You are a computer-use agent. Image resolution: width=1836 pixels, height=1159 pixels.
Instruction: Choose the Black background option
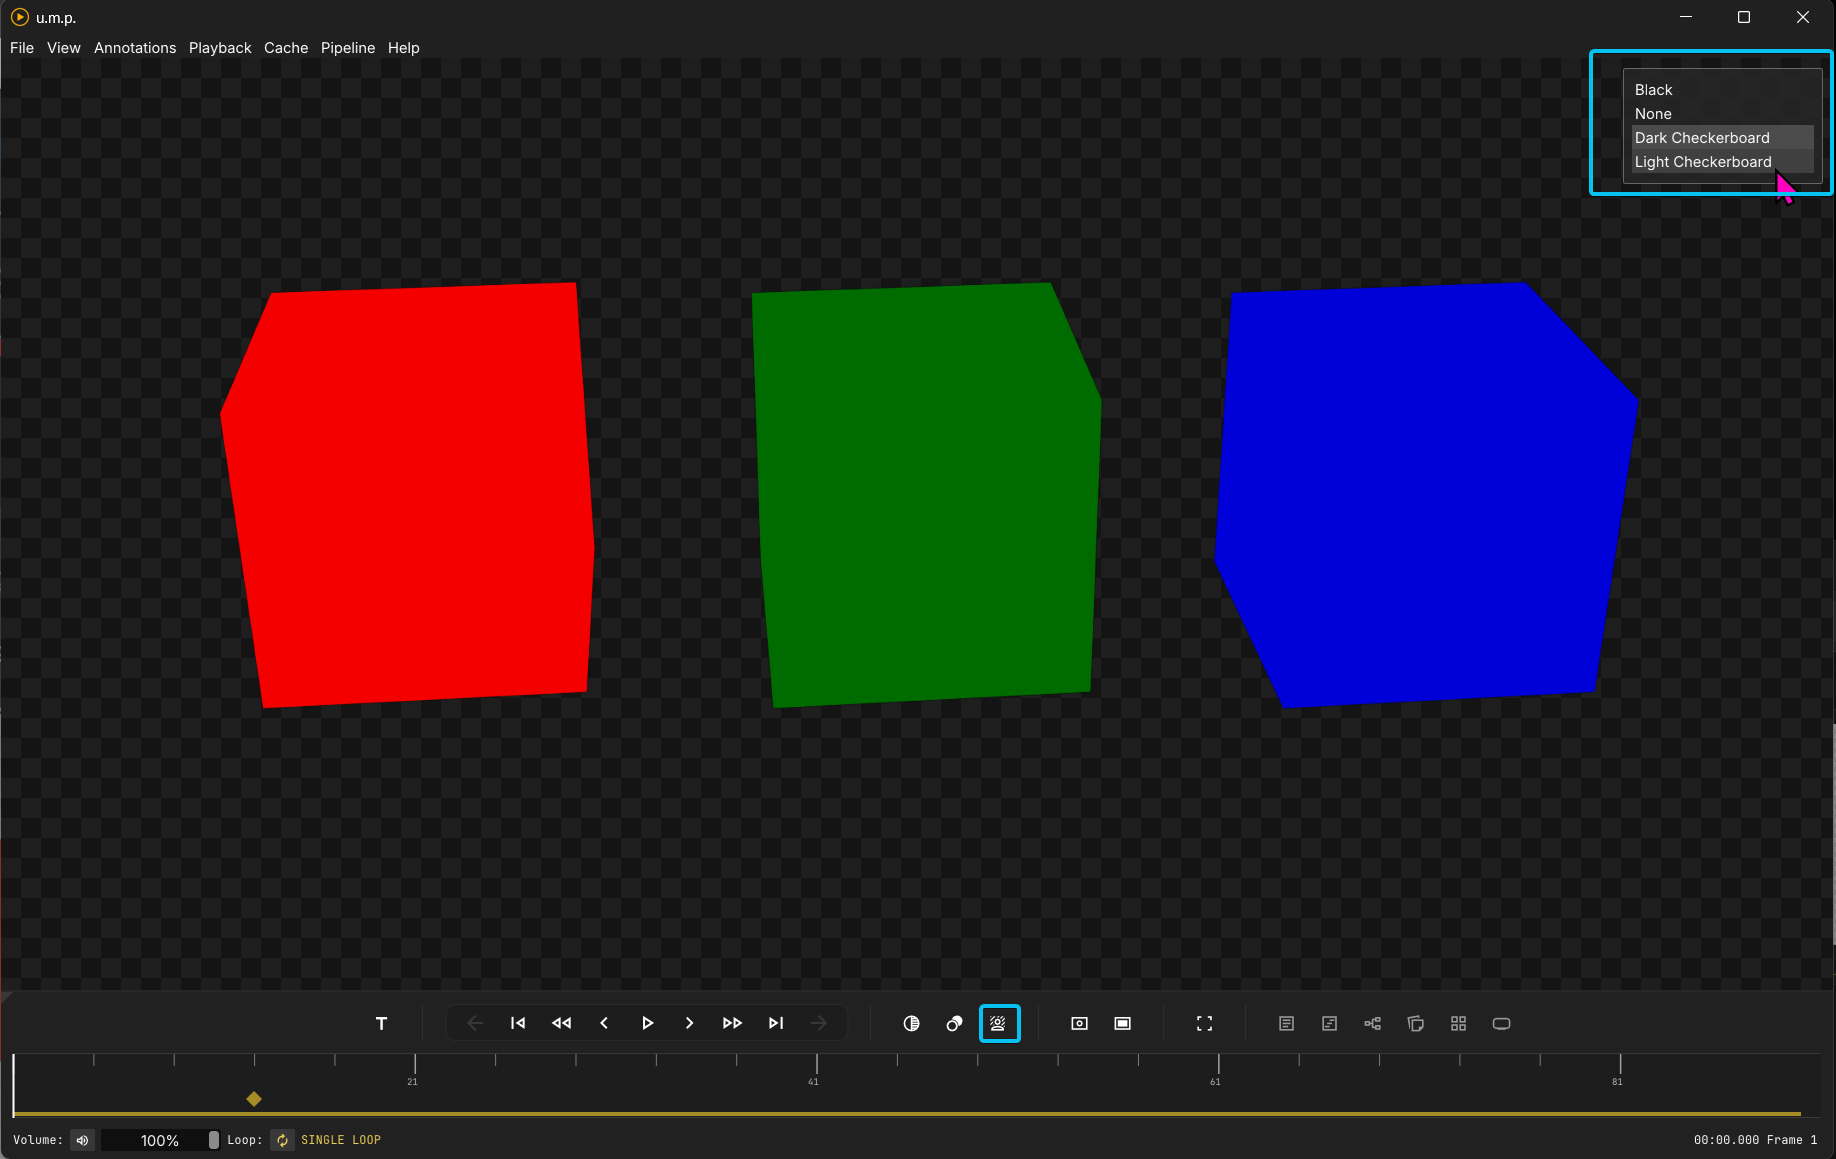point(1653,90)
